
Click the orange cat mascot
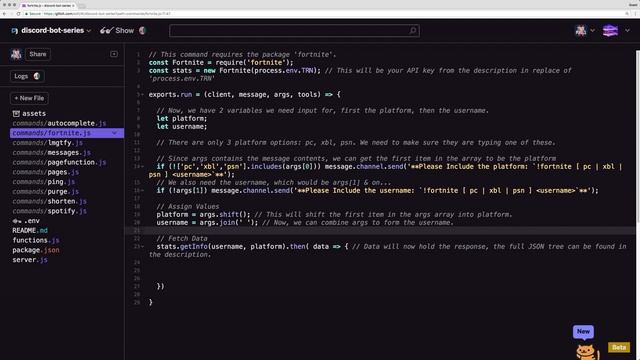[587, 352]
